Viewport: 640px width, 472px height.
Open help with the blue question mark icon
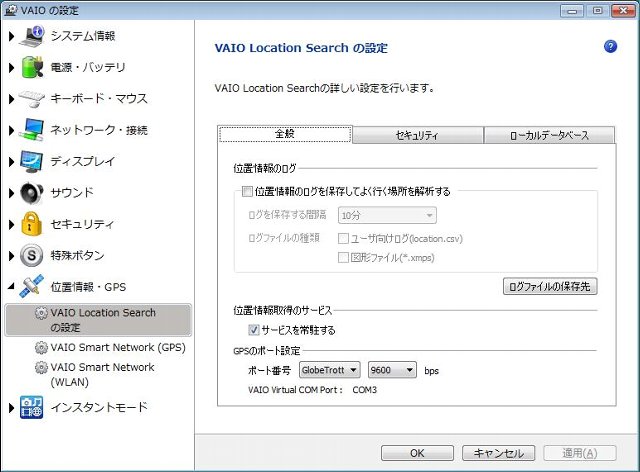[x=610, y=47]
